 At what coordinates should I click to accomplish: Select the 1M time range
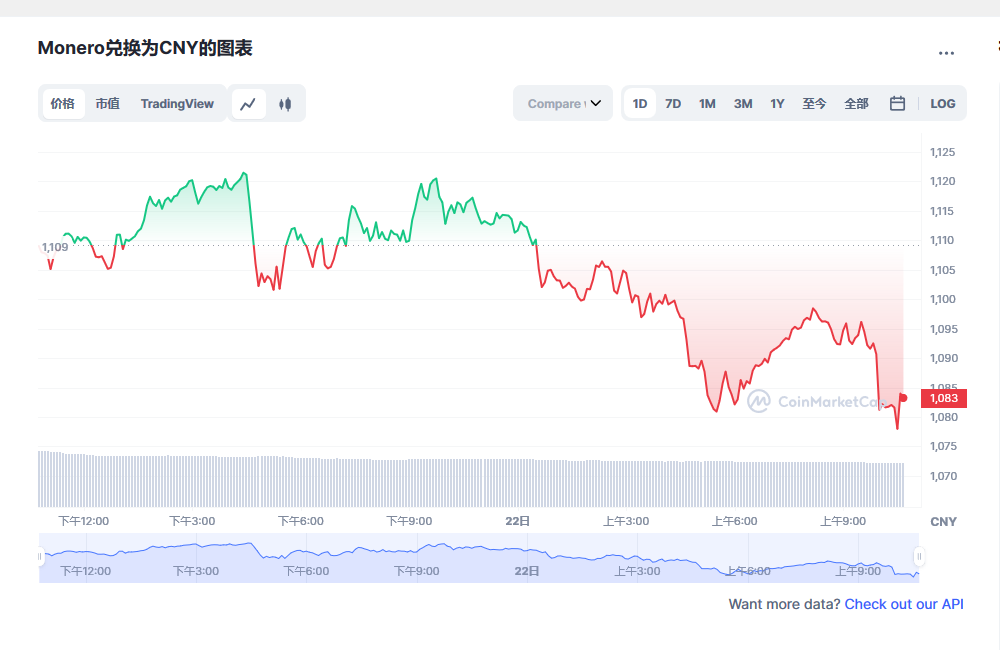click(707, 103)
